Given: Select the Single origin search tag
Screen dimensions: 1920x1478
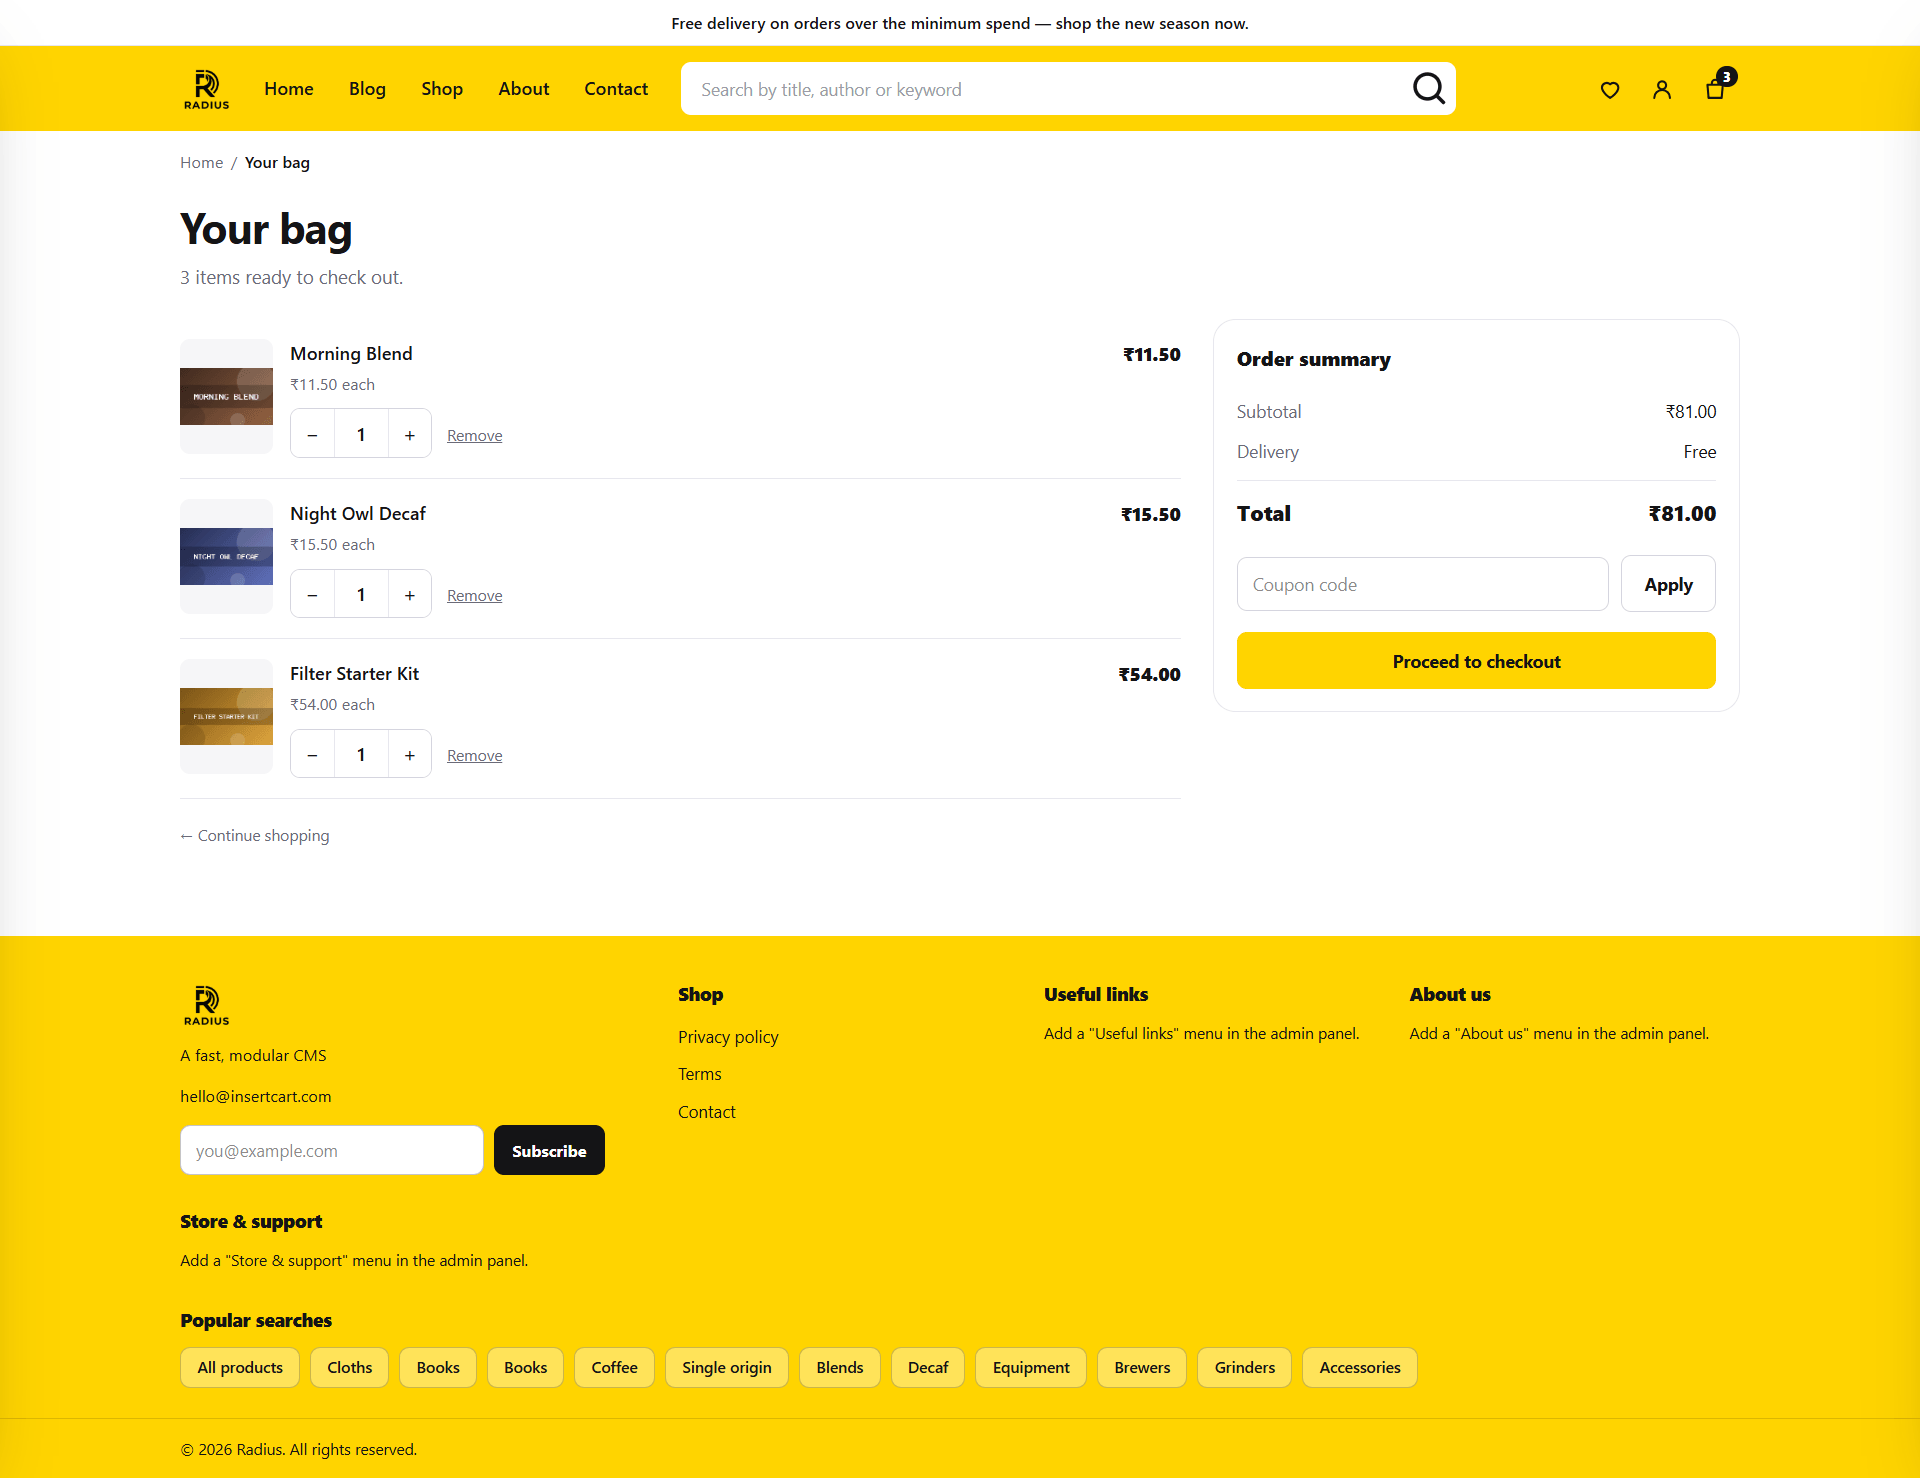Looking at the screenshot, I should click(727, 1367).
